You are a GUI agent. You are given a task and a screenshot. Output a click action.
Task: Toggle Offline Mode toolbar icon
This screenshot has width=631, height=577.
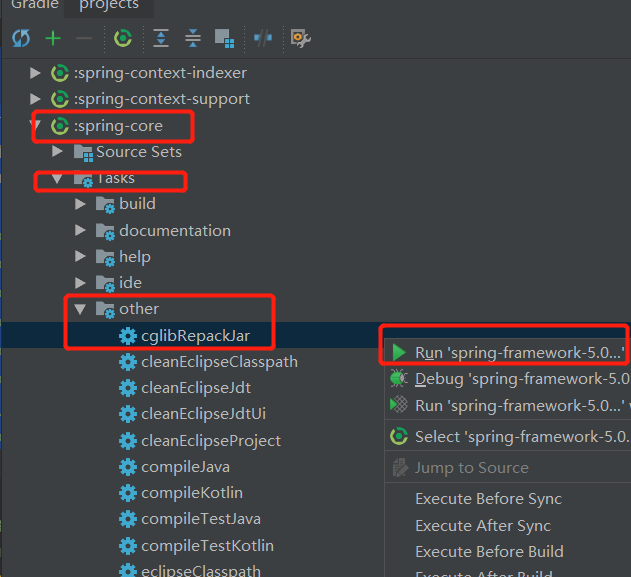point(263,38)
